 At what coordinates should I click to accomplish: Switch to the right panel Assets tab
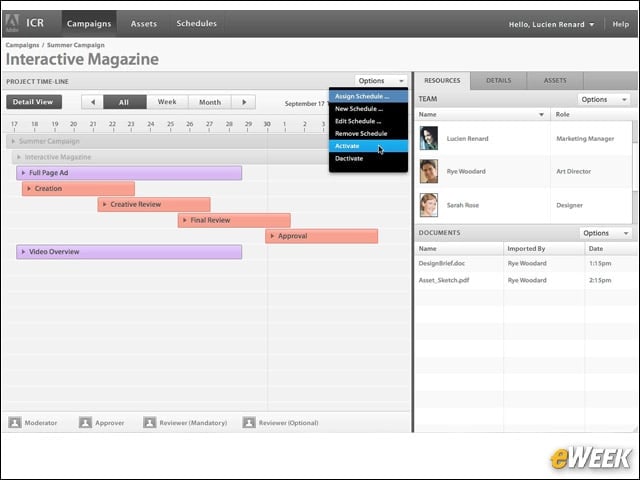[555, 80]
